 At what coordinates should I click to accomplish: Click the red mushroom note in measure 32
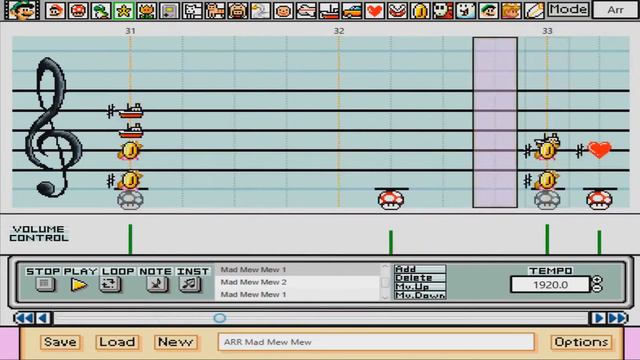point(391,200)
